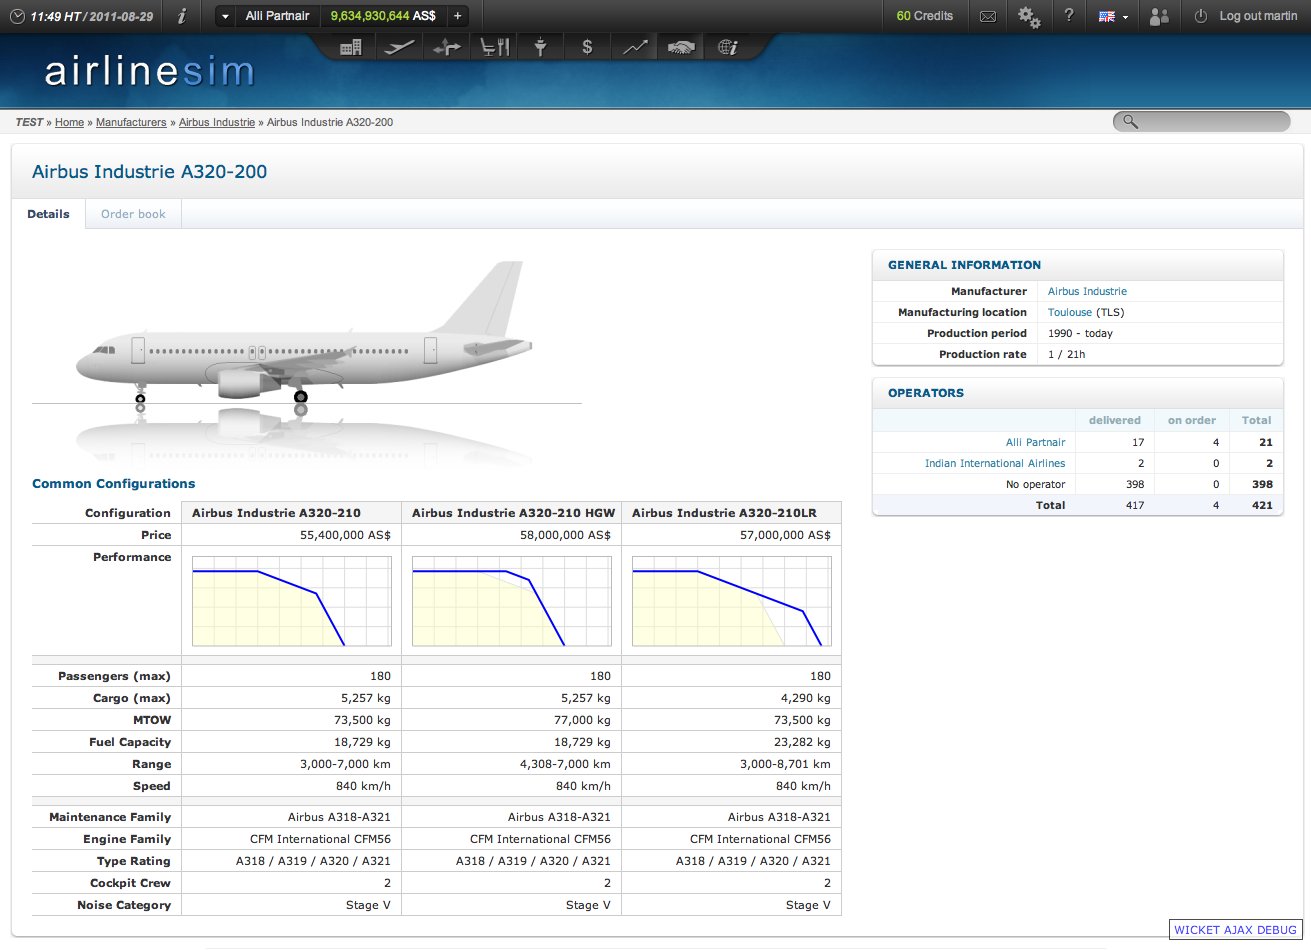Open Indian International Airlines operator link

click(995, 463)
